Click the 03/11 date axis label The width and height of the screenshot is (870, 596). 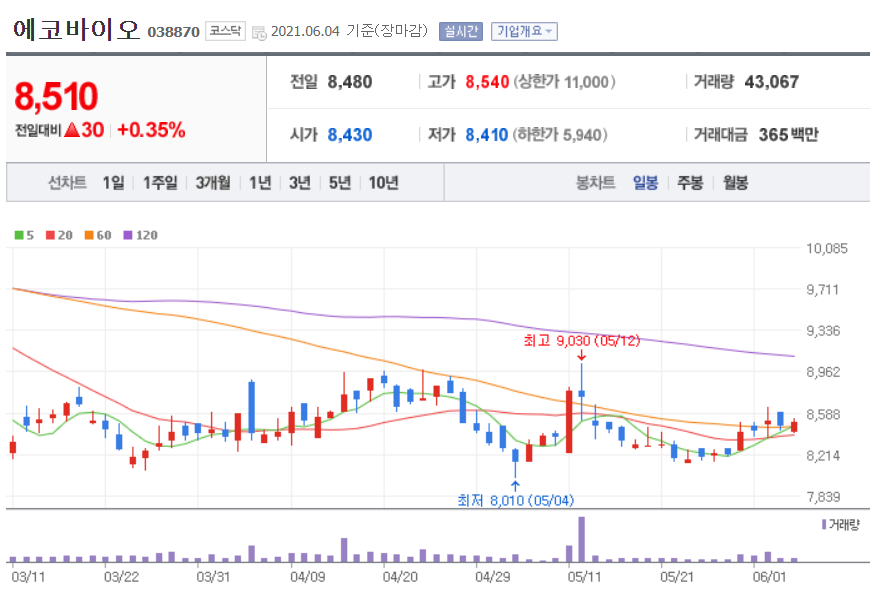click(28, 577)
